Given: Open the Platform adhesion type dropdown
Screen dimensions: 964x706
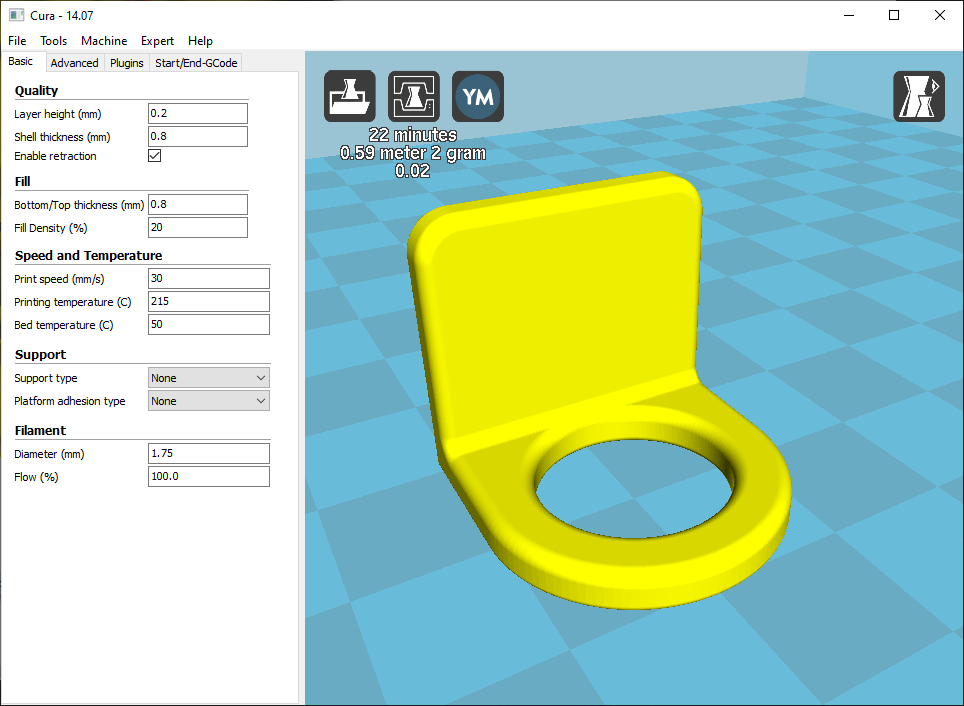Looking at the screenshot, I should click(208, 400).
